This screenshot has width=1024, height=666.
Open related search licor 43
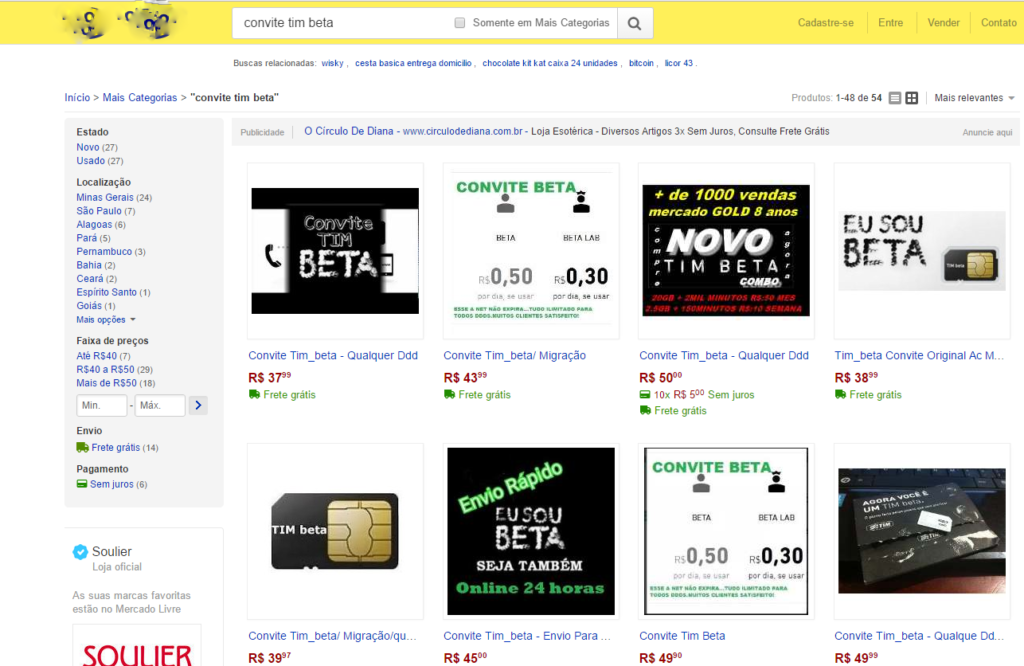click(x=679, y=63)
